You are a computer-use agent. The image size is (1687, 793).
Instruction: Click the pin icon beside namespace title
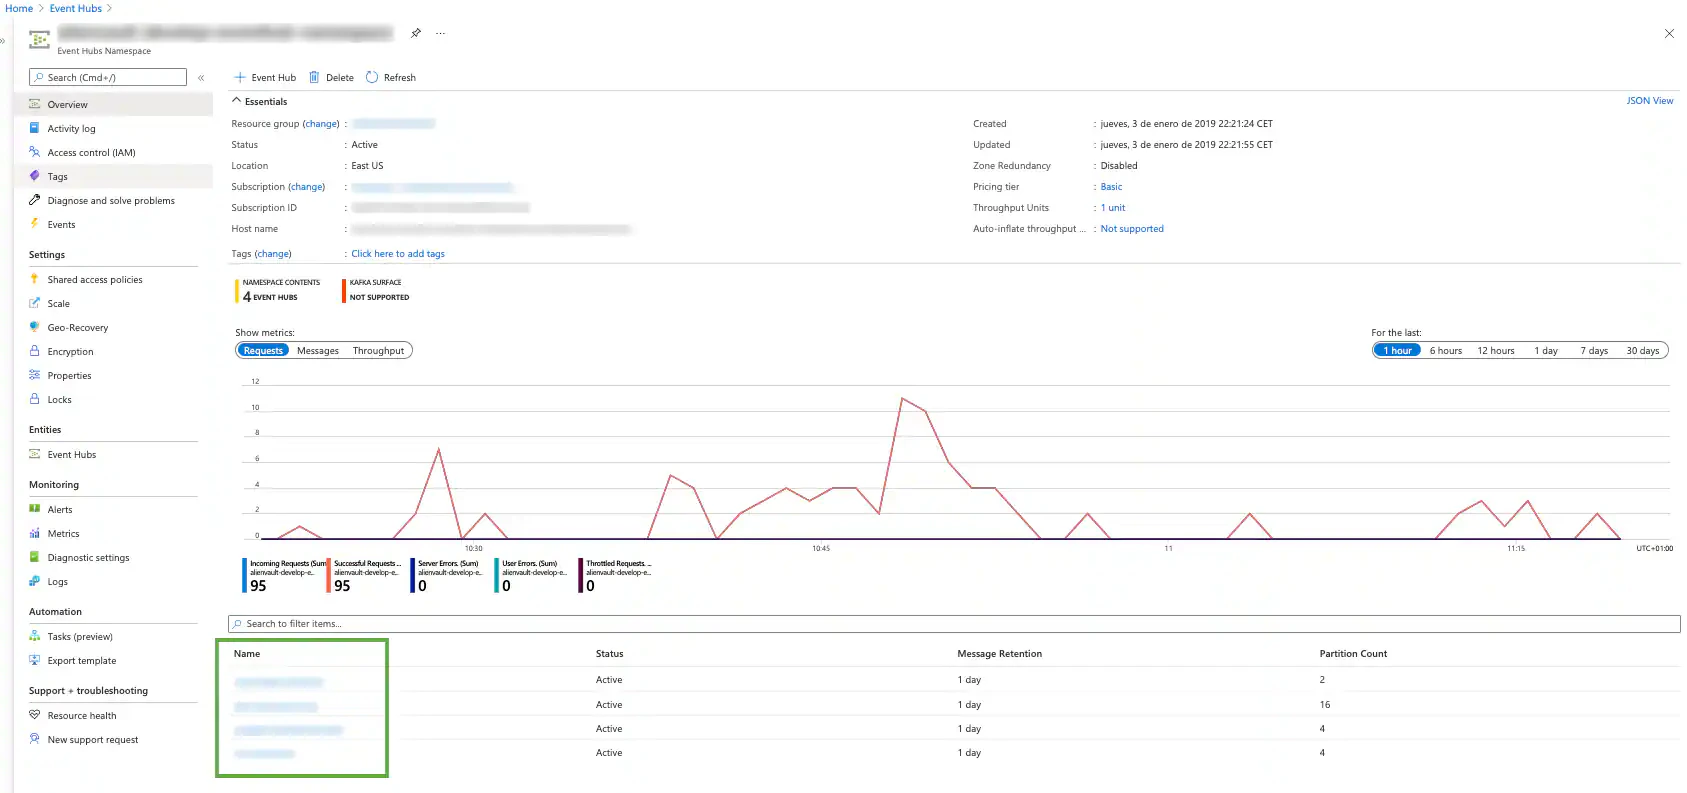point(416,33)
